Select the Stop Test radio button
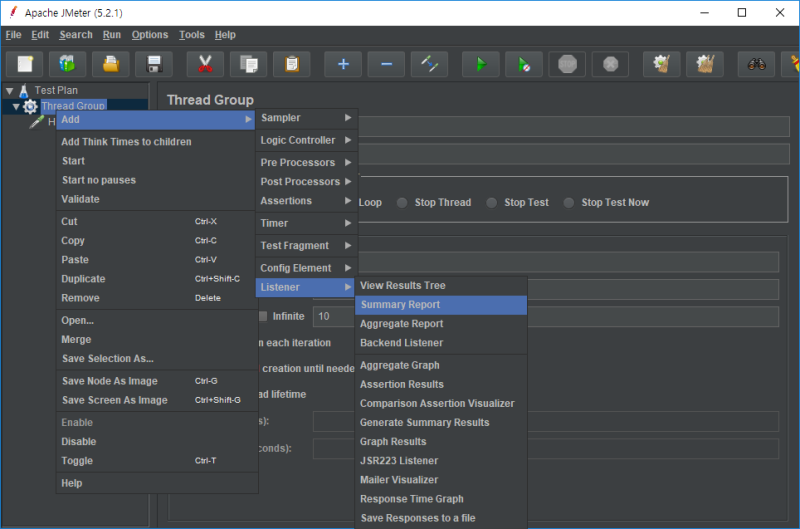Image resolution: width=800 pixels, height=529 pixels. click(x=491, y=203)
